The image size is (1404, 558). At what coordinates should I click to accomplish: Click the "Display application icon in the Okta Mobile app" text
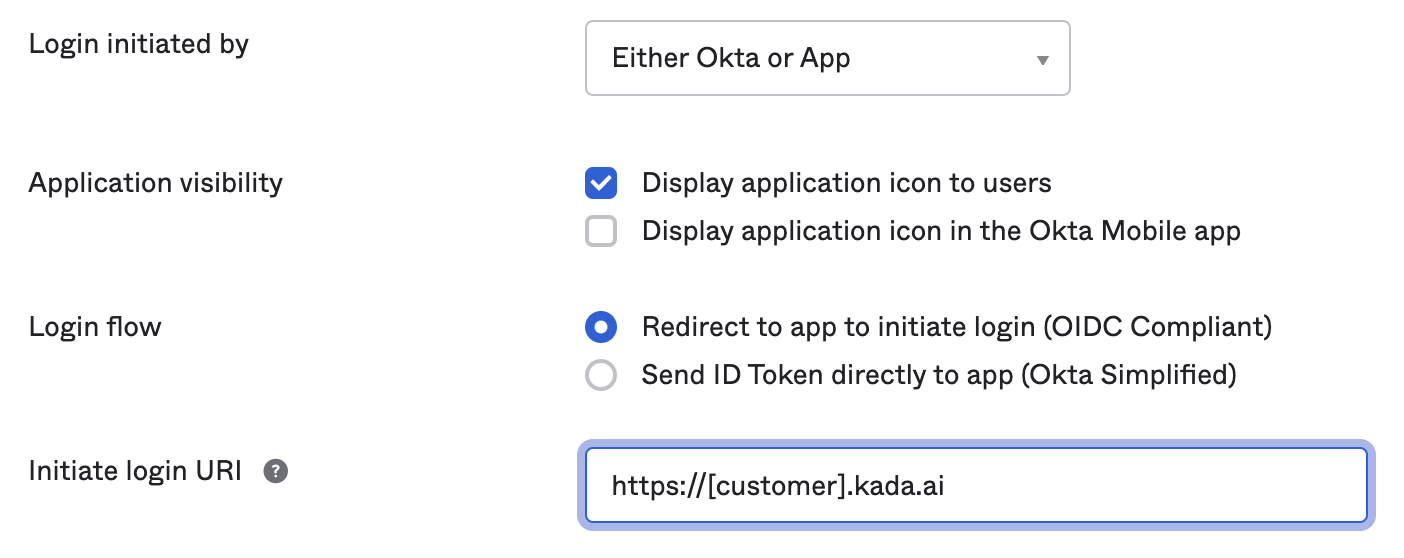point(940,232)
